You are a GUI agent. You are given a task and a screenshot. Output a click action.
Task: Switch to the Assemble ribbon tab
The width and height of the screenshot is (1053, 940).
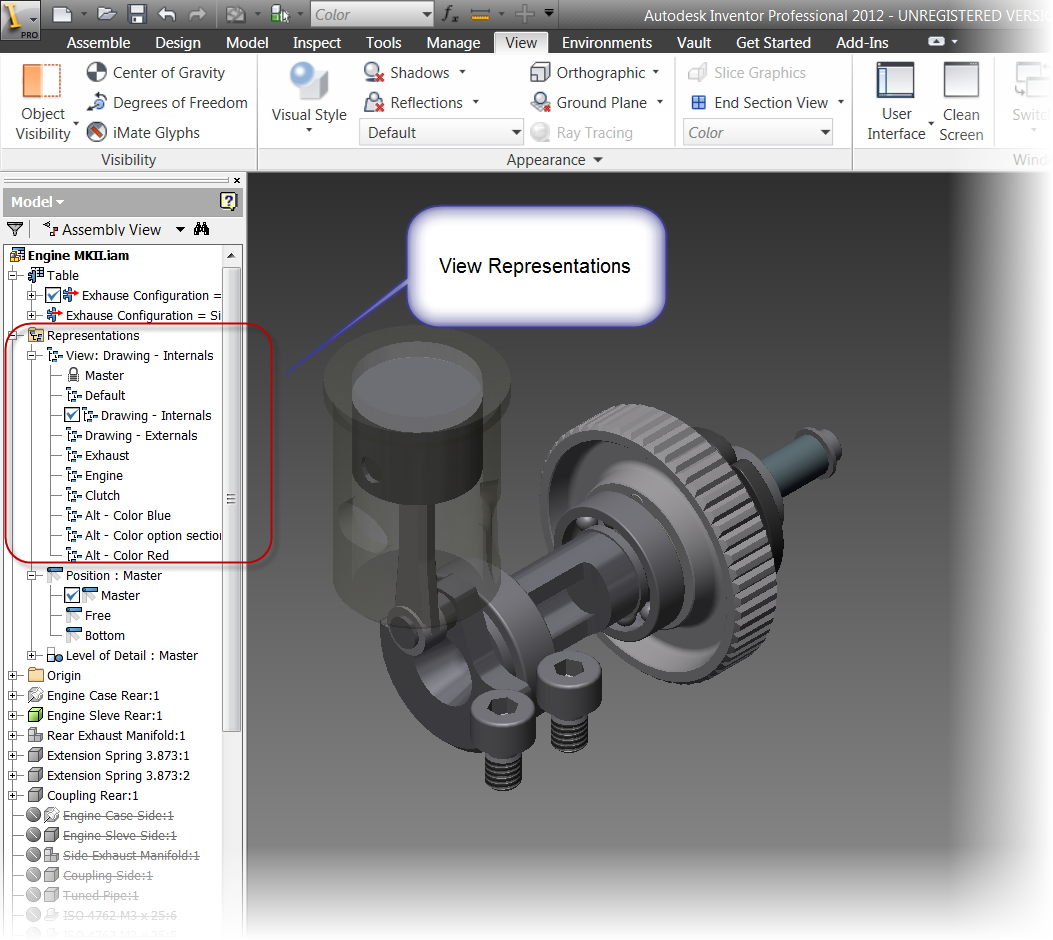click(98, 43)
